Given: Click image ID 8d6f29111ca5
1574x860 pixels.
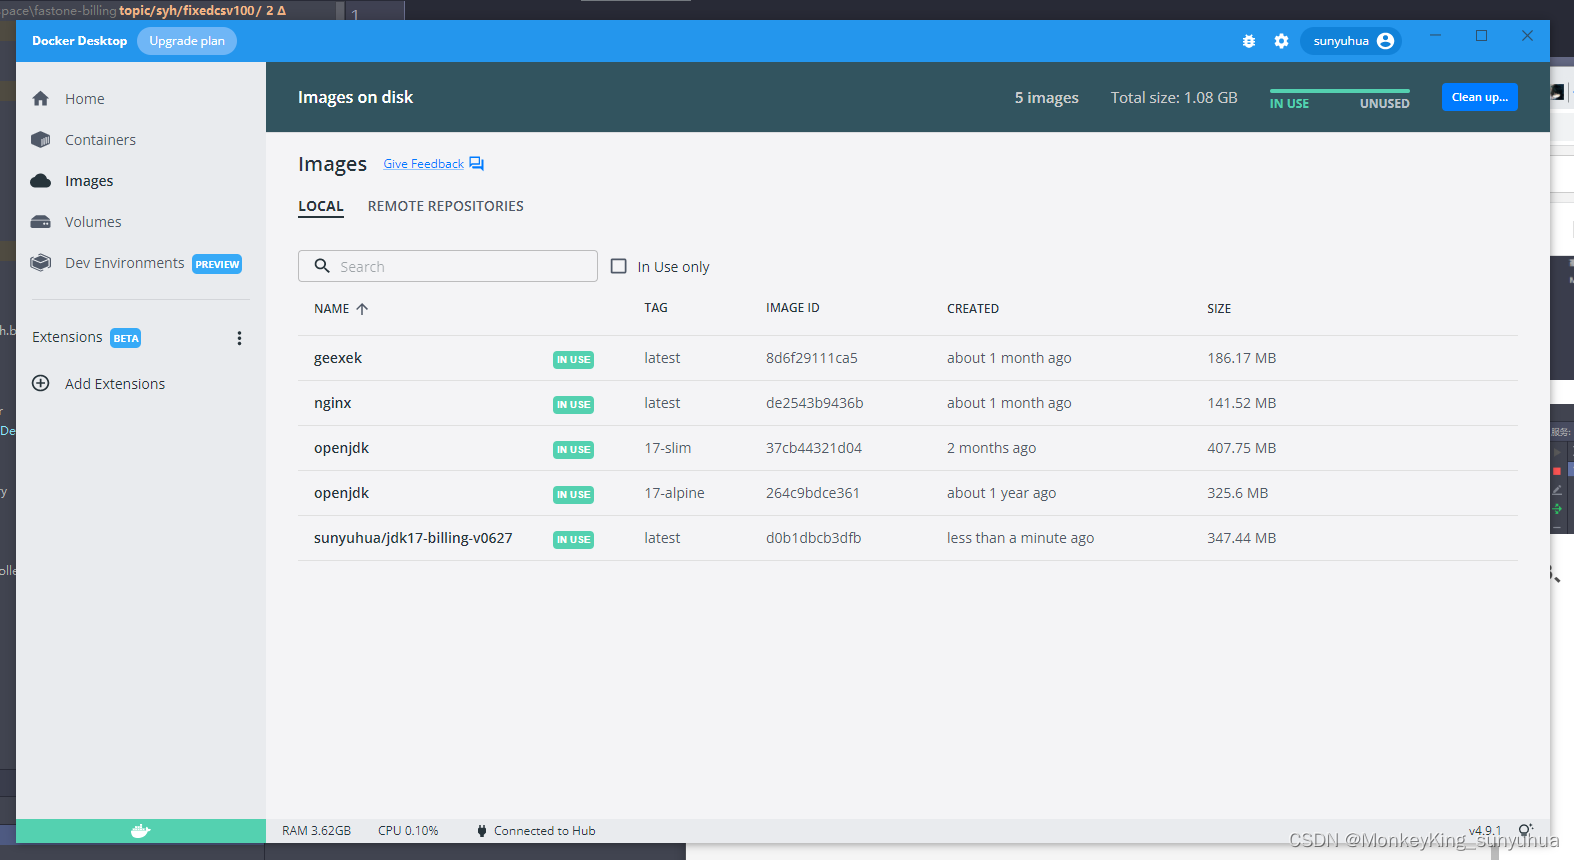Looking at the screenshot, I should [x=812, y=358].
